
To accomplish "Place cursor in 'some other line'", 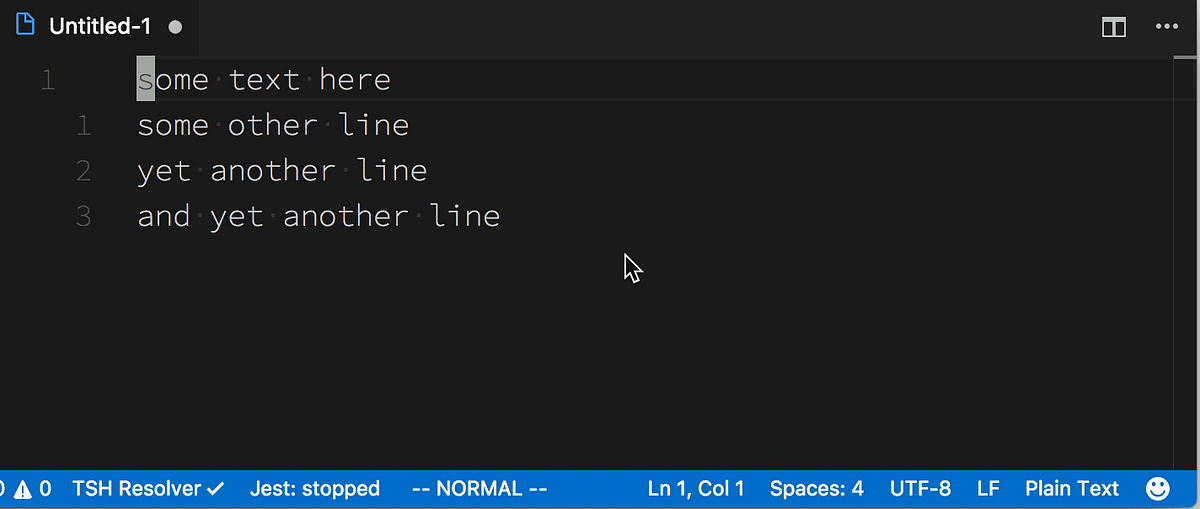I will (273, 125).
